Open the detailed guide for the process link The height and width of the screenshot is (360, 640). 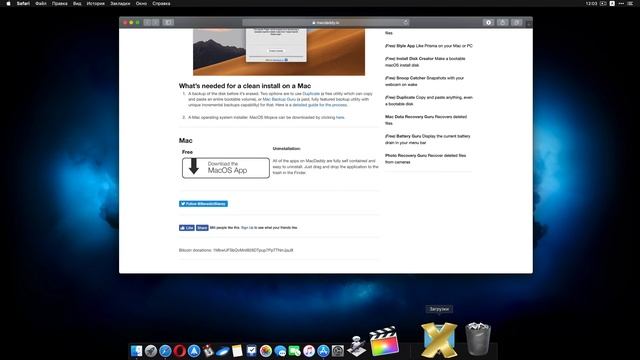point(320,105)
